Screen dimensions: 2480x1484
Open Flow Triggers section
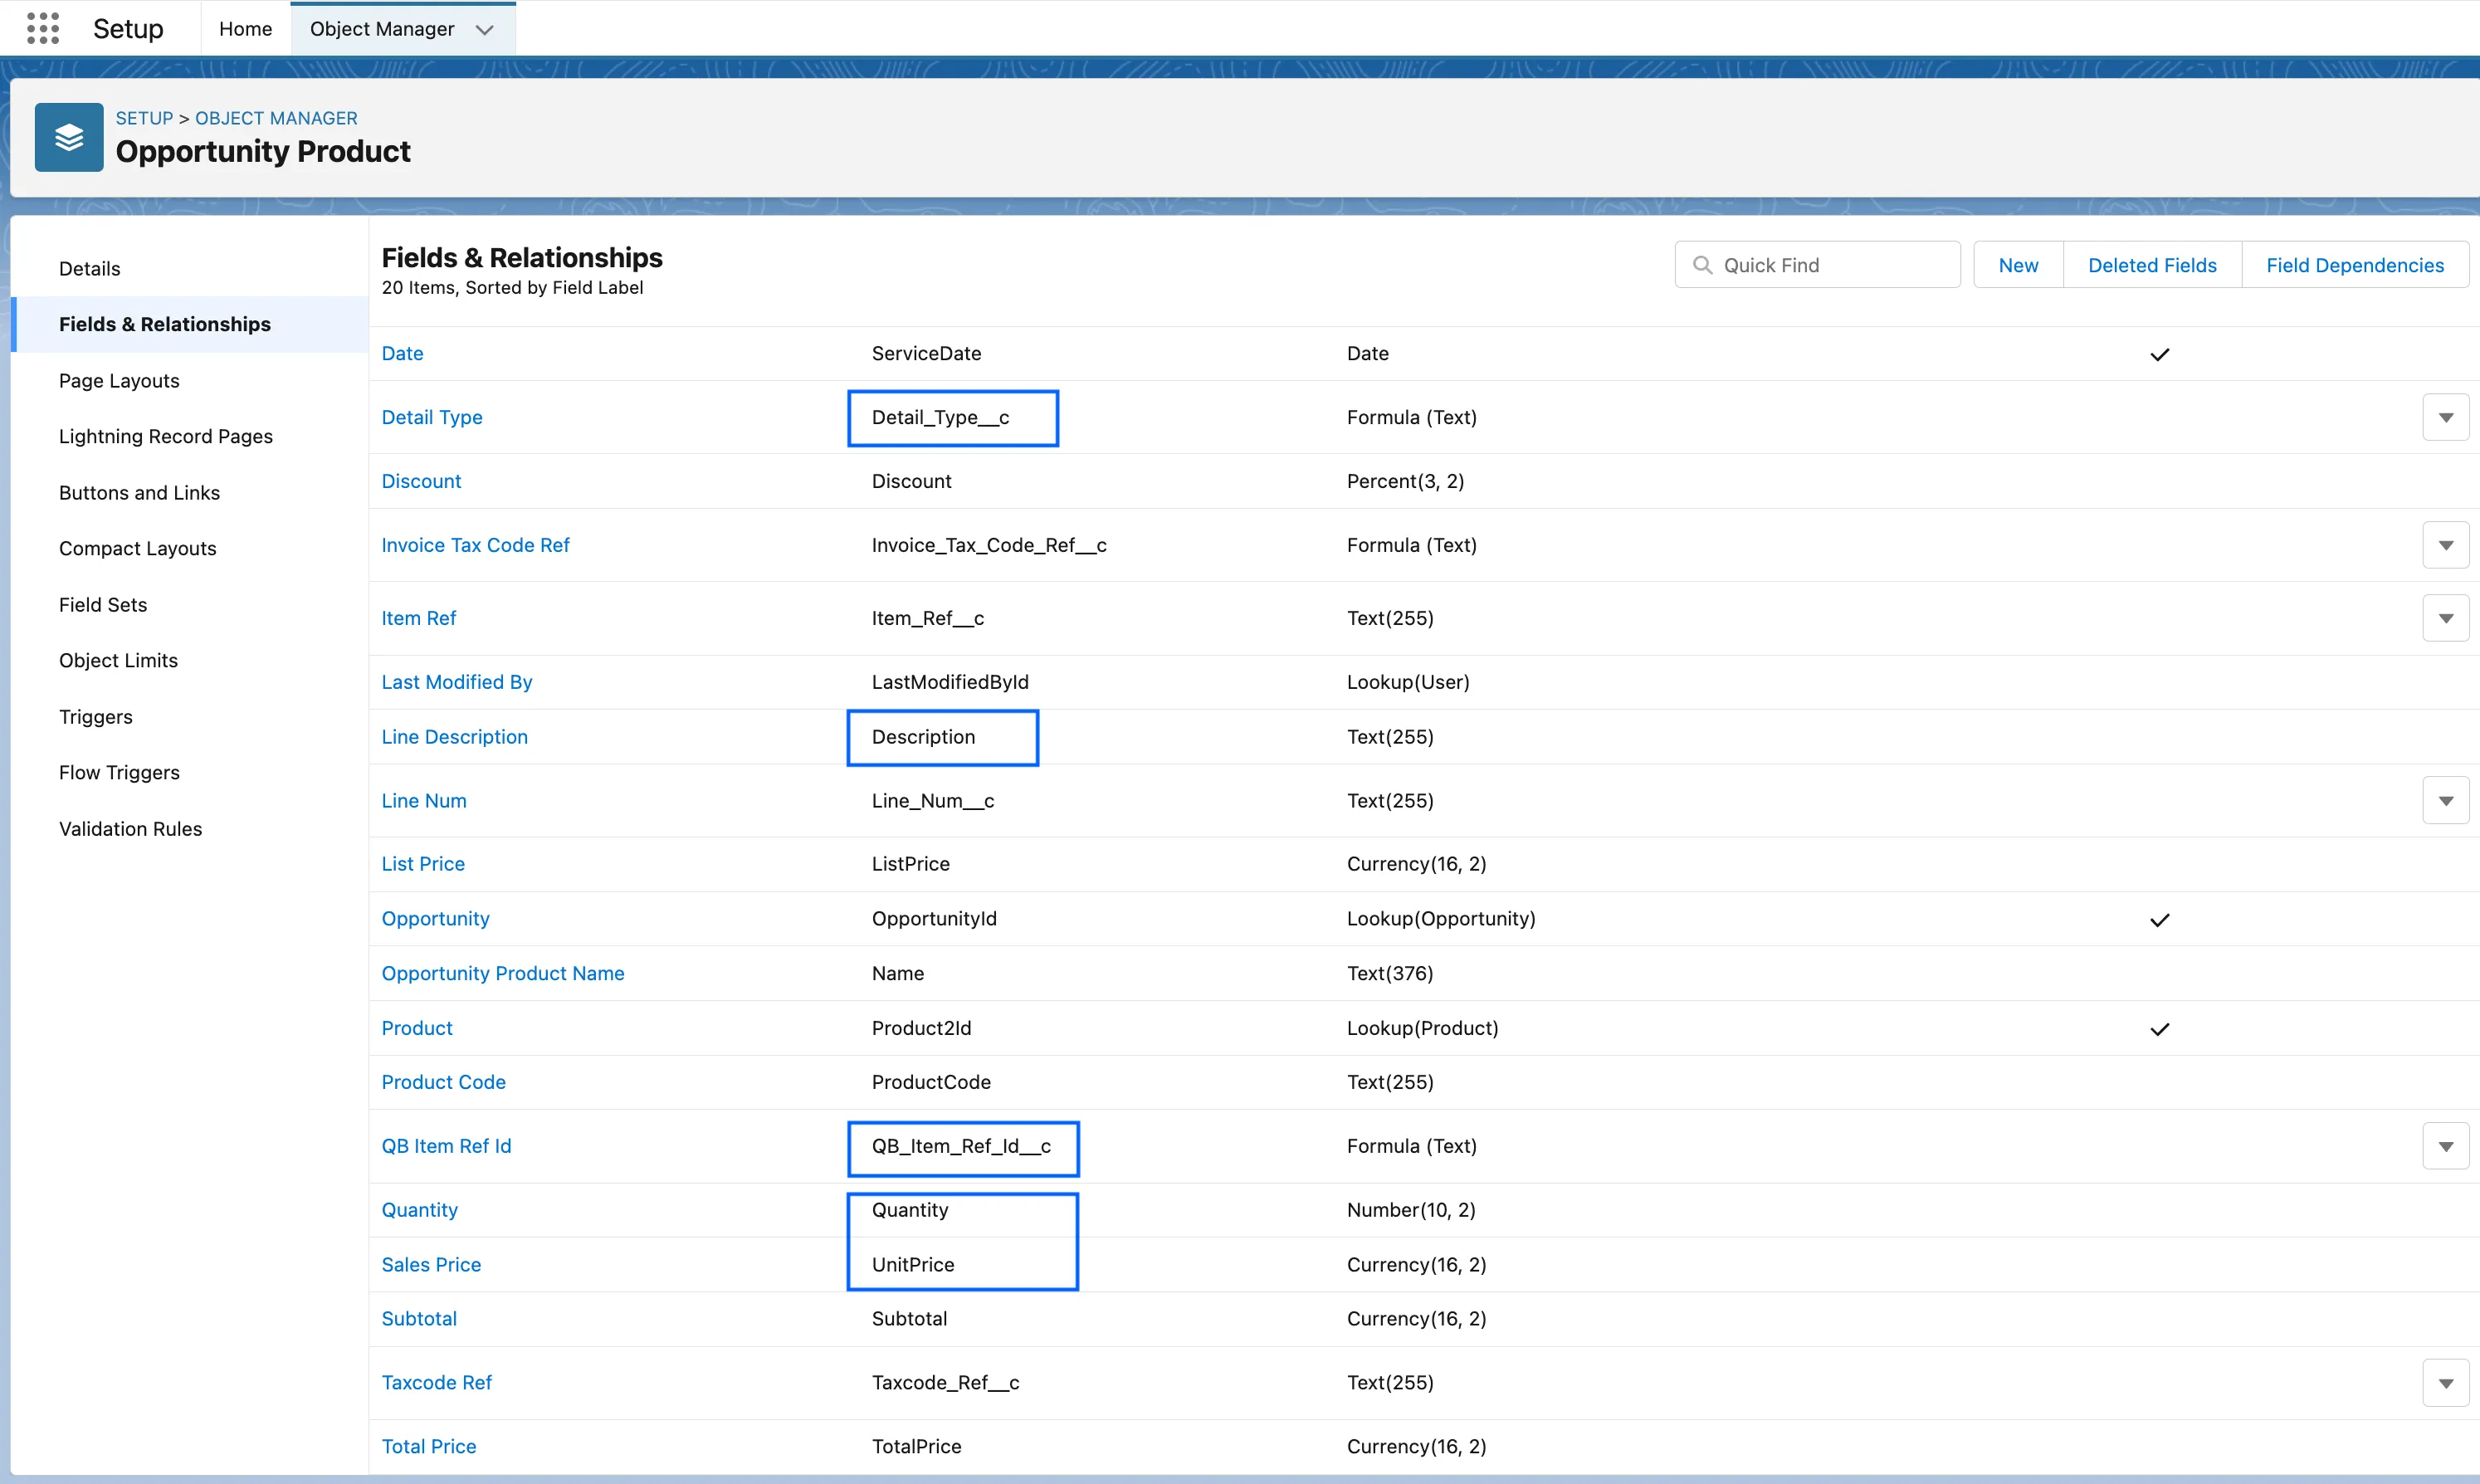pyautogui.click(x=119, y=773)
